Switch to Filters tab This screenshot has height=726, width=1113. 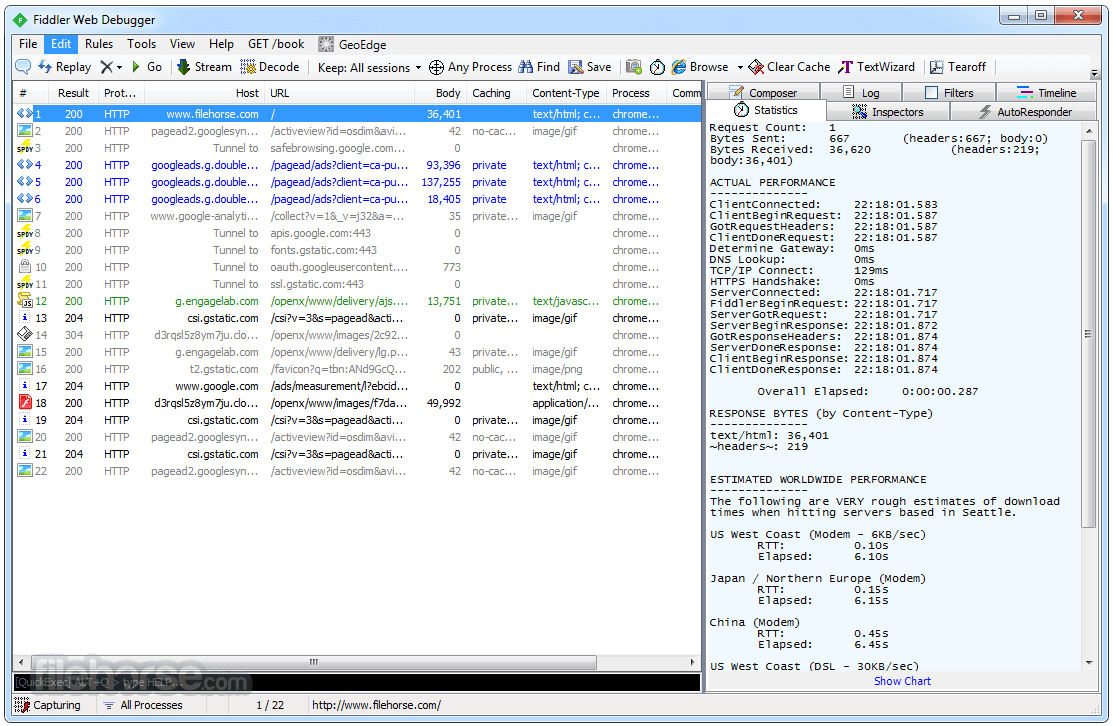(949, 92)
